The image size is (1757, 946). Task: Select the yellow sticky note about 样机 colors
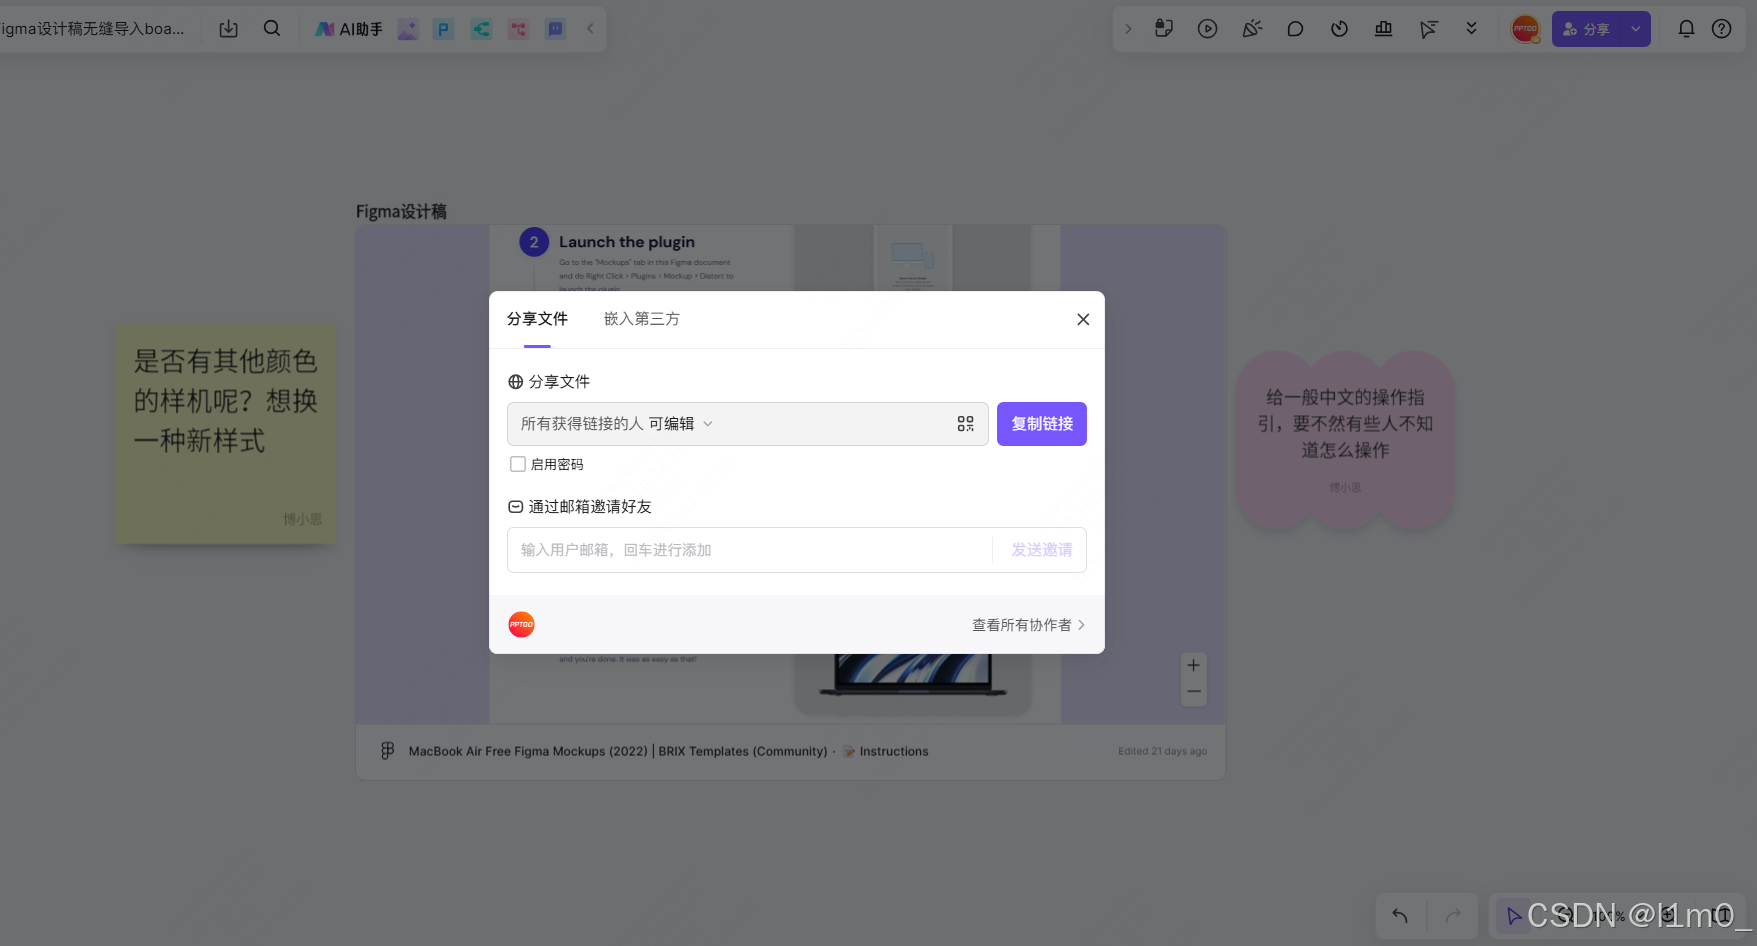[x=226, y=434]
